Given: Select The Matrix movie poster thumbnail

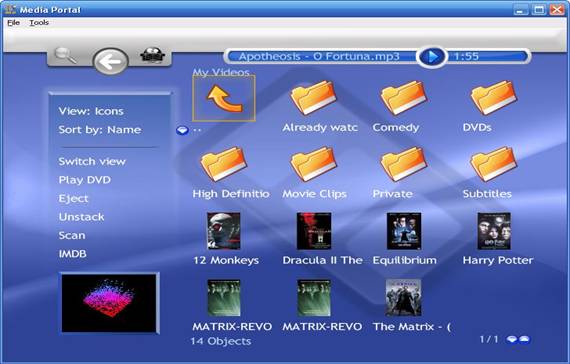Looking at the screenshot, I should pos(404,297).
